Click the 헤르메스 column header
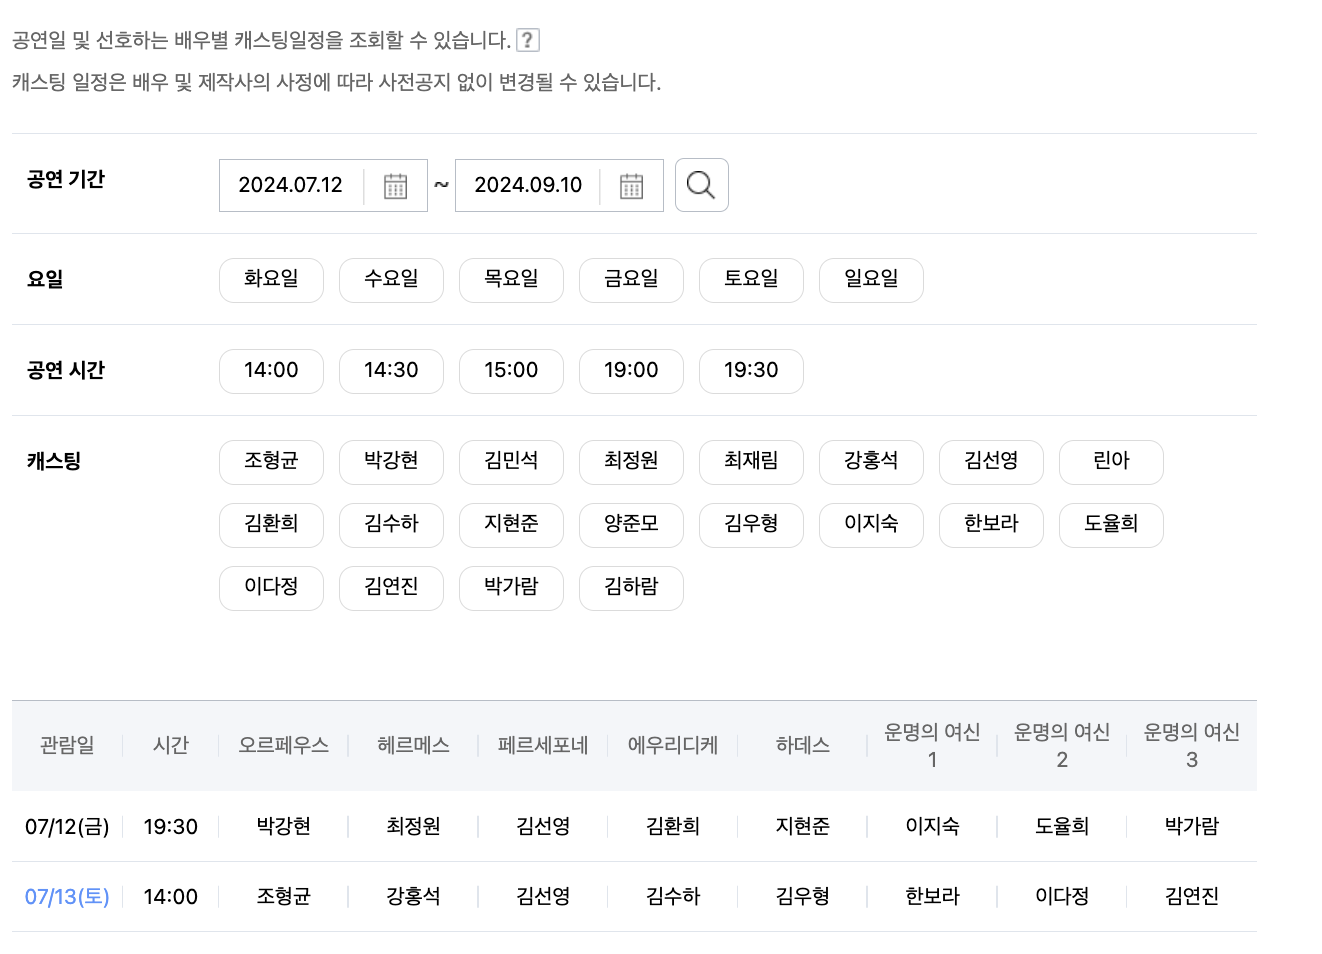The width and height of the screenshot is (1322, 954). coord(413,745)
